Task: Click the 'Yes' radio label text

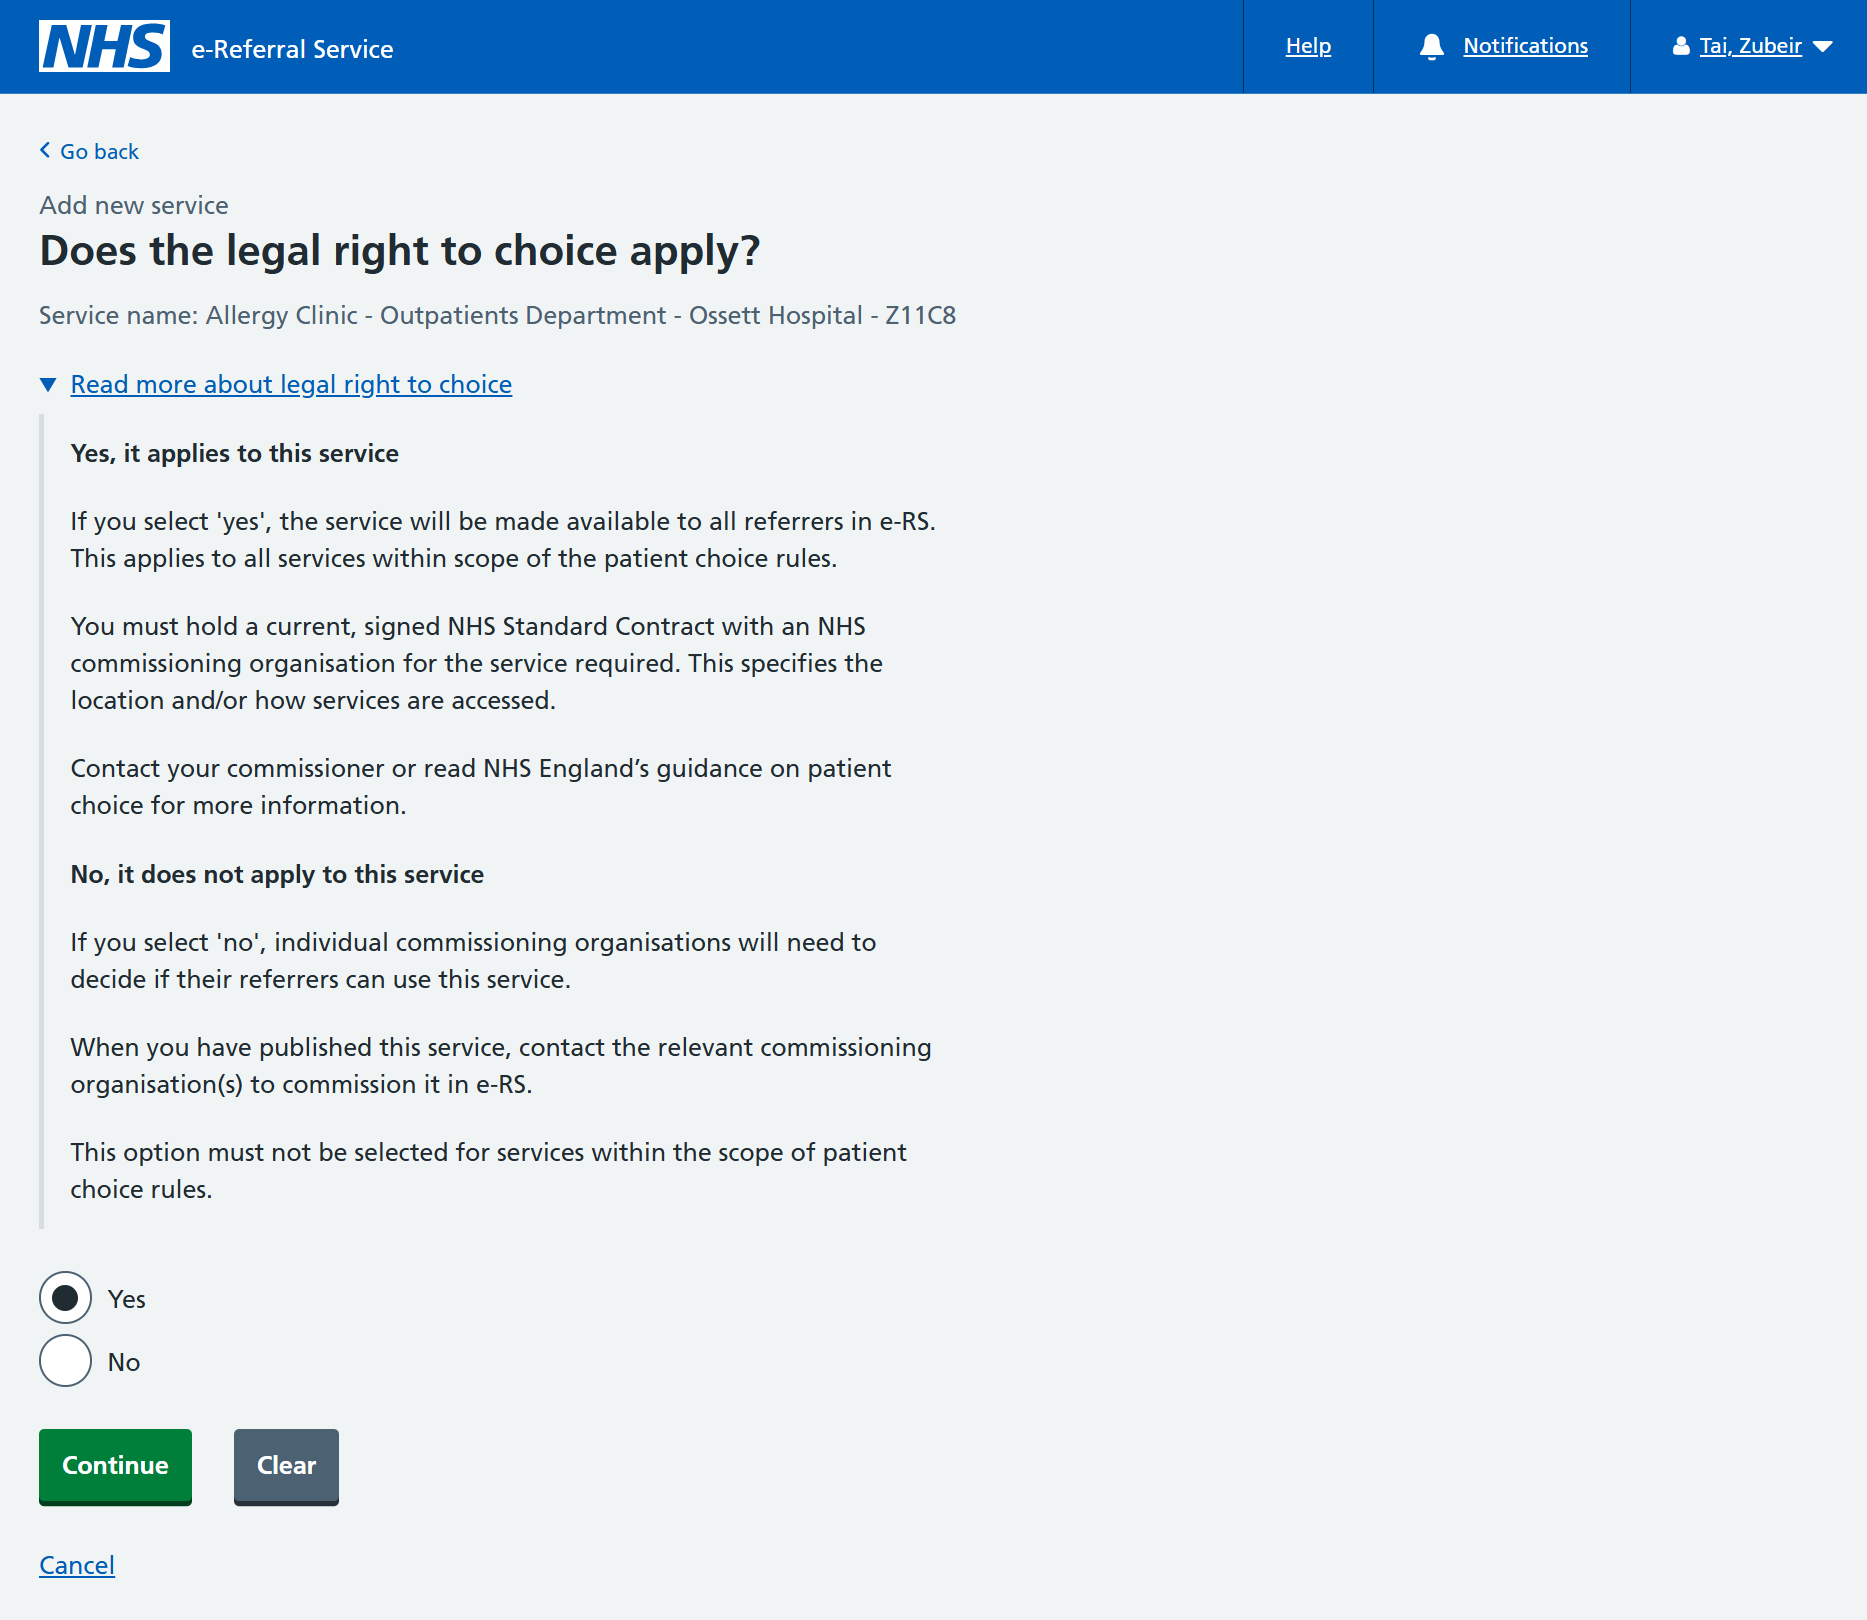Action: pyautogui.click(x=127, y=1299)
